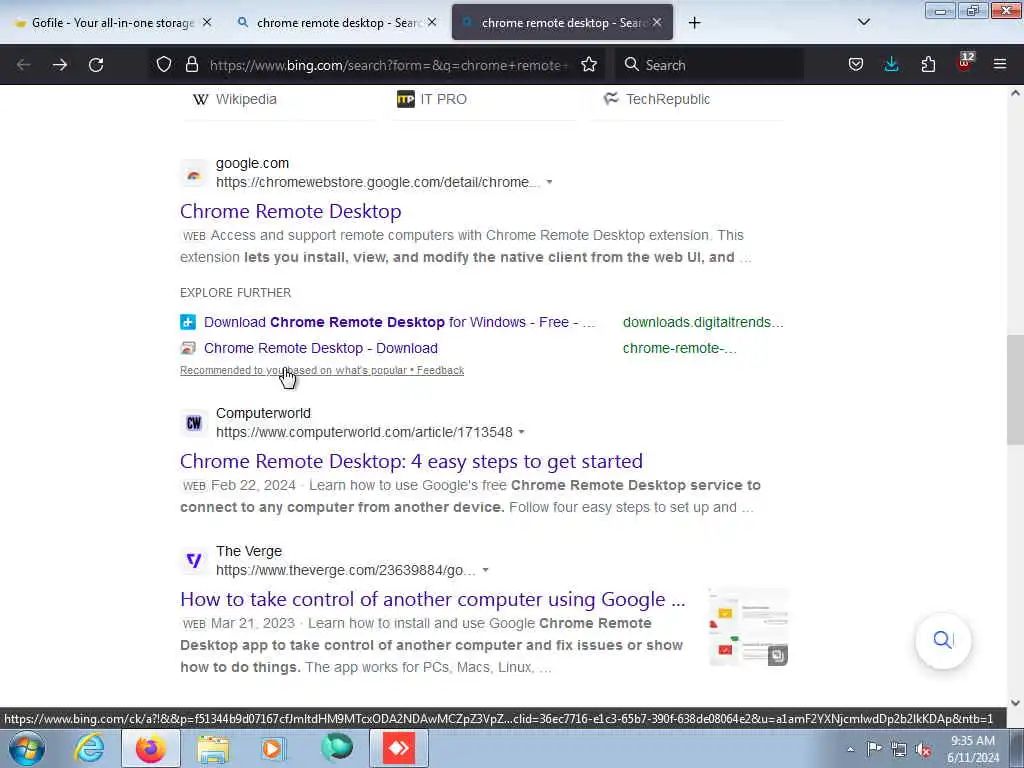Click the Feedback link
Image resolution: width=1024 pixels, height=768 pixels.
(x=440, y=370)
